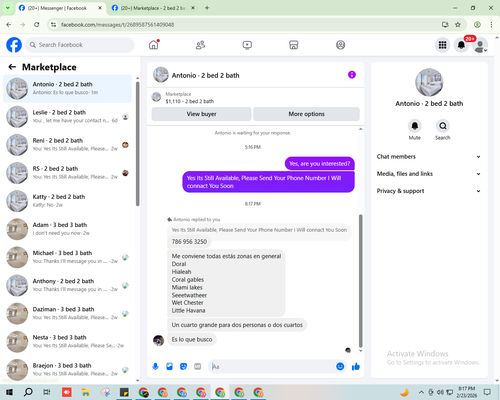Open a new browser tab

tap(207, 8)
